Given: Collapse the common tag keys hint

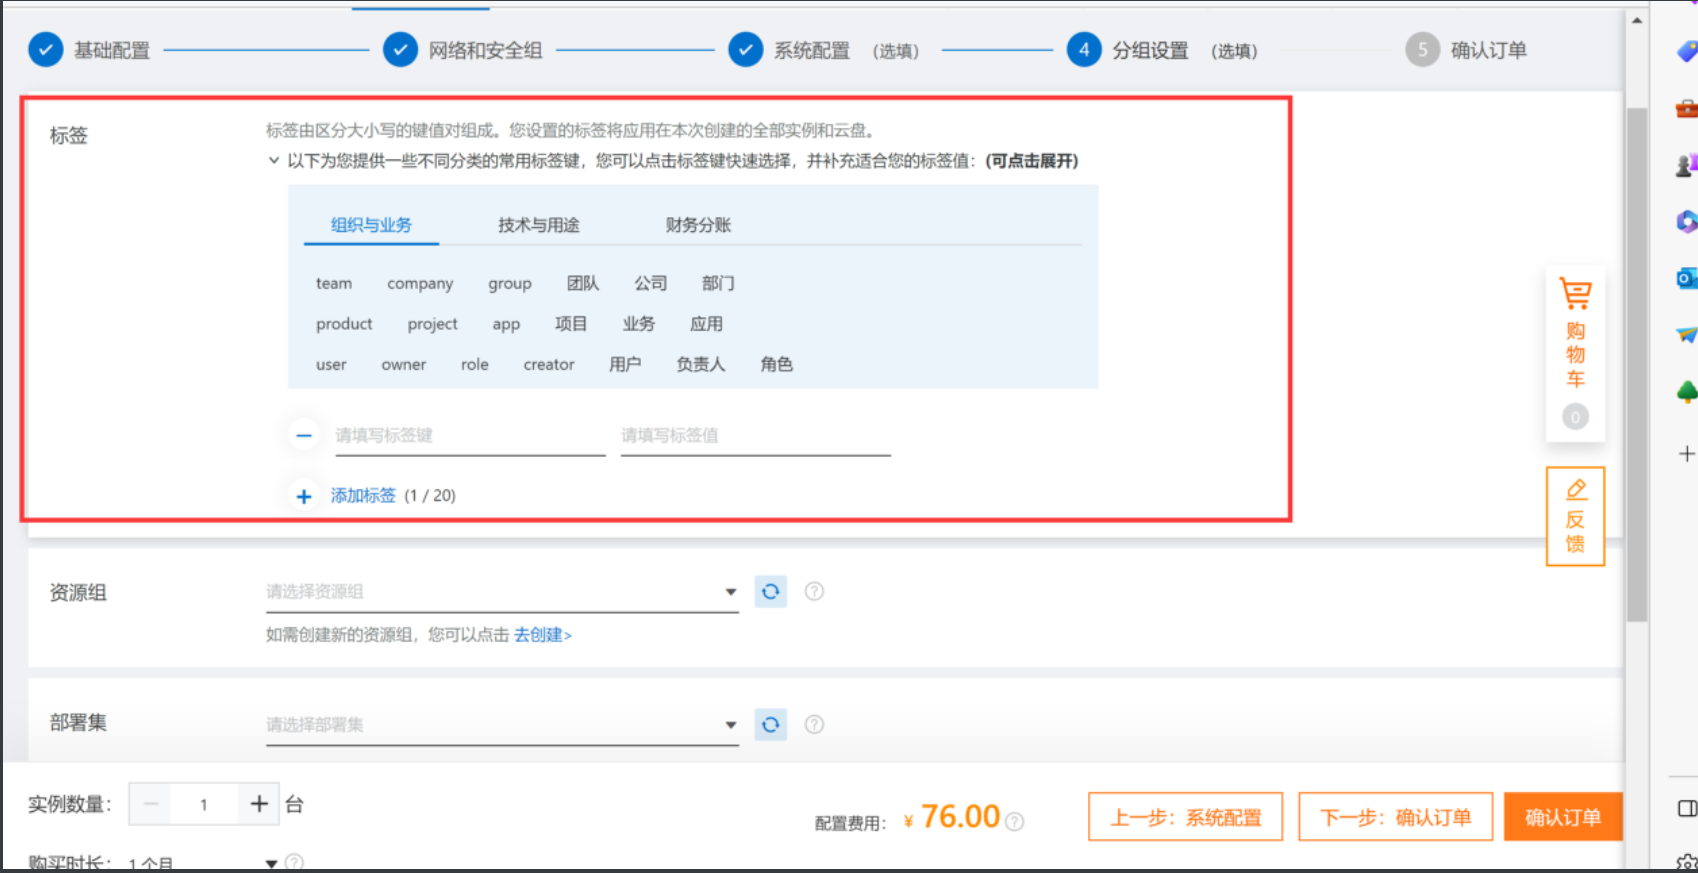Looking at the screenshot, I should point(273,160).
